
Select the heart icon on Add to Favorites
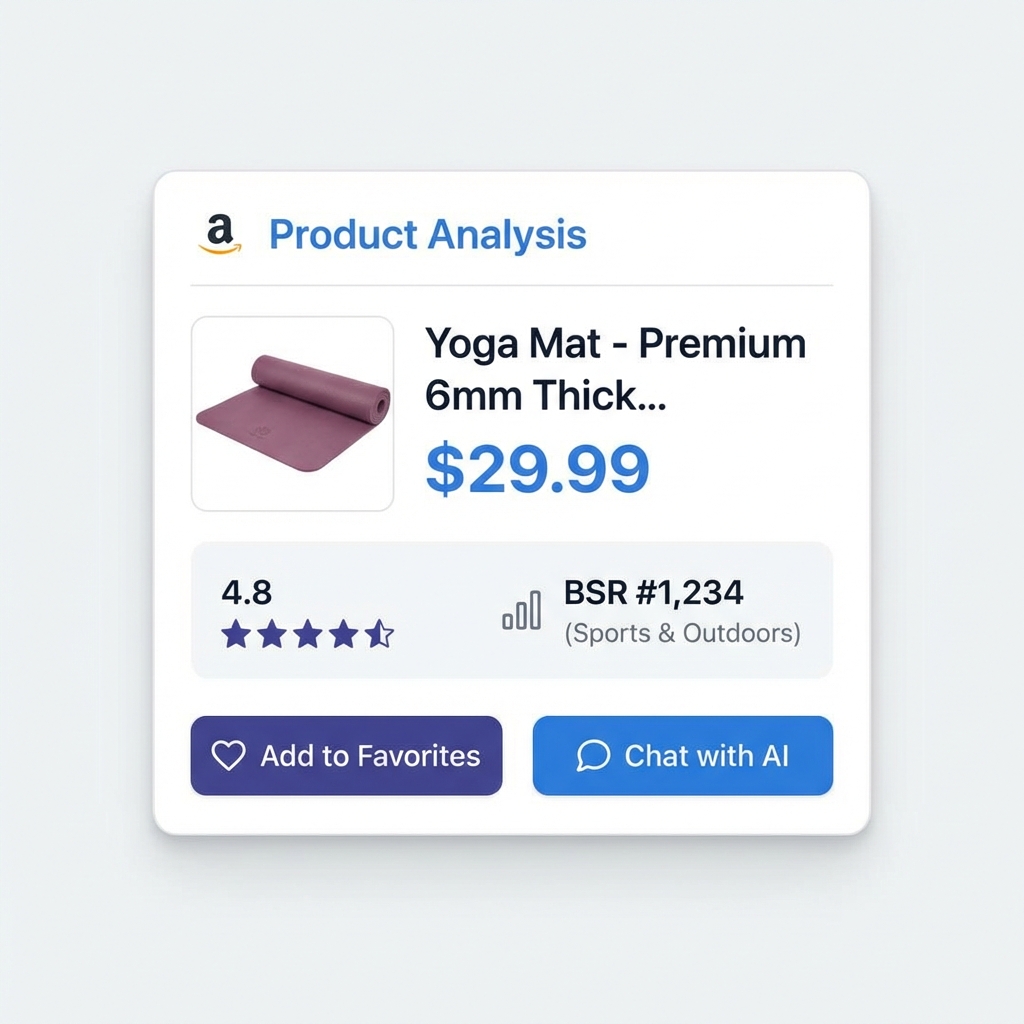231,756
